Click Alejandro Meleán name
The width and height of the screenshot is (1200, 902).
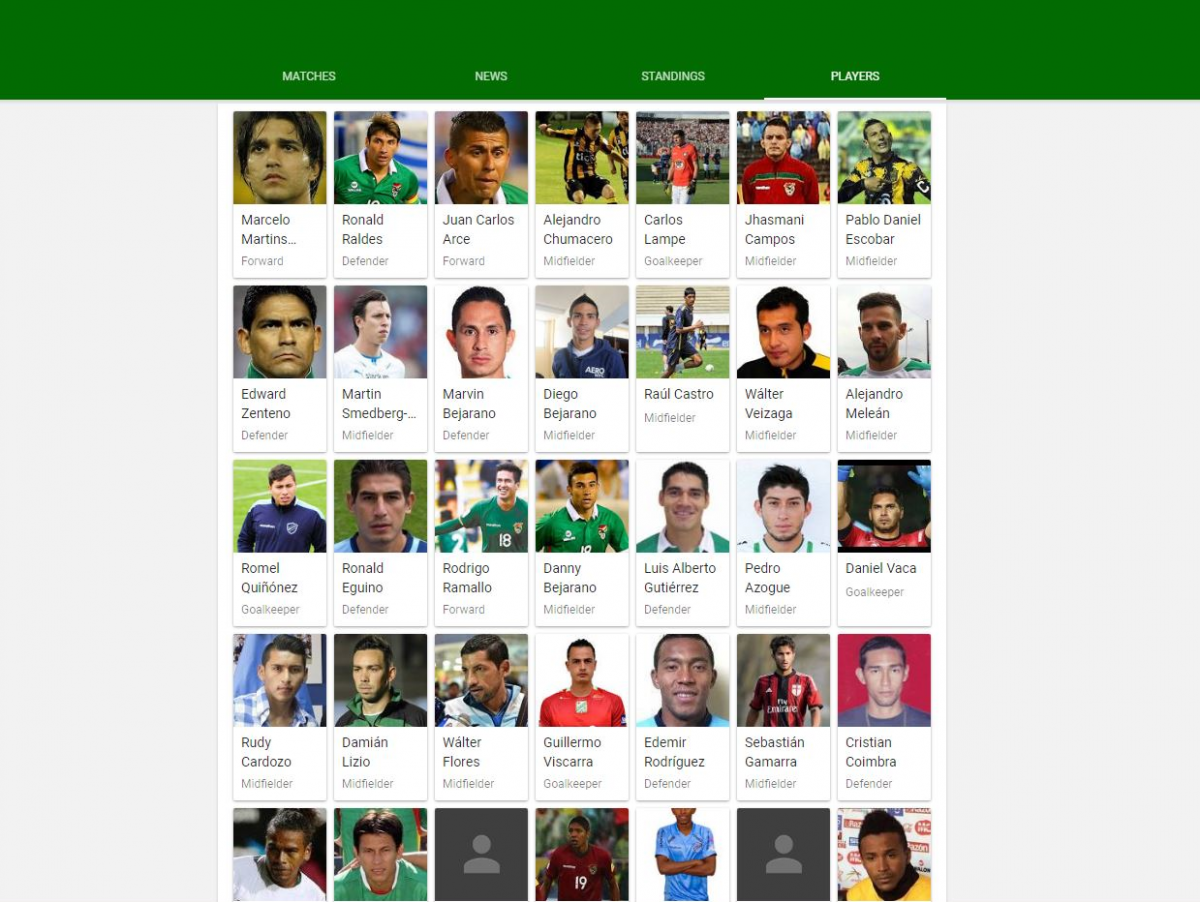point(874,403)
